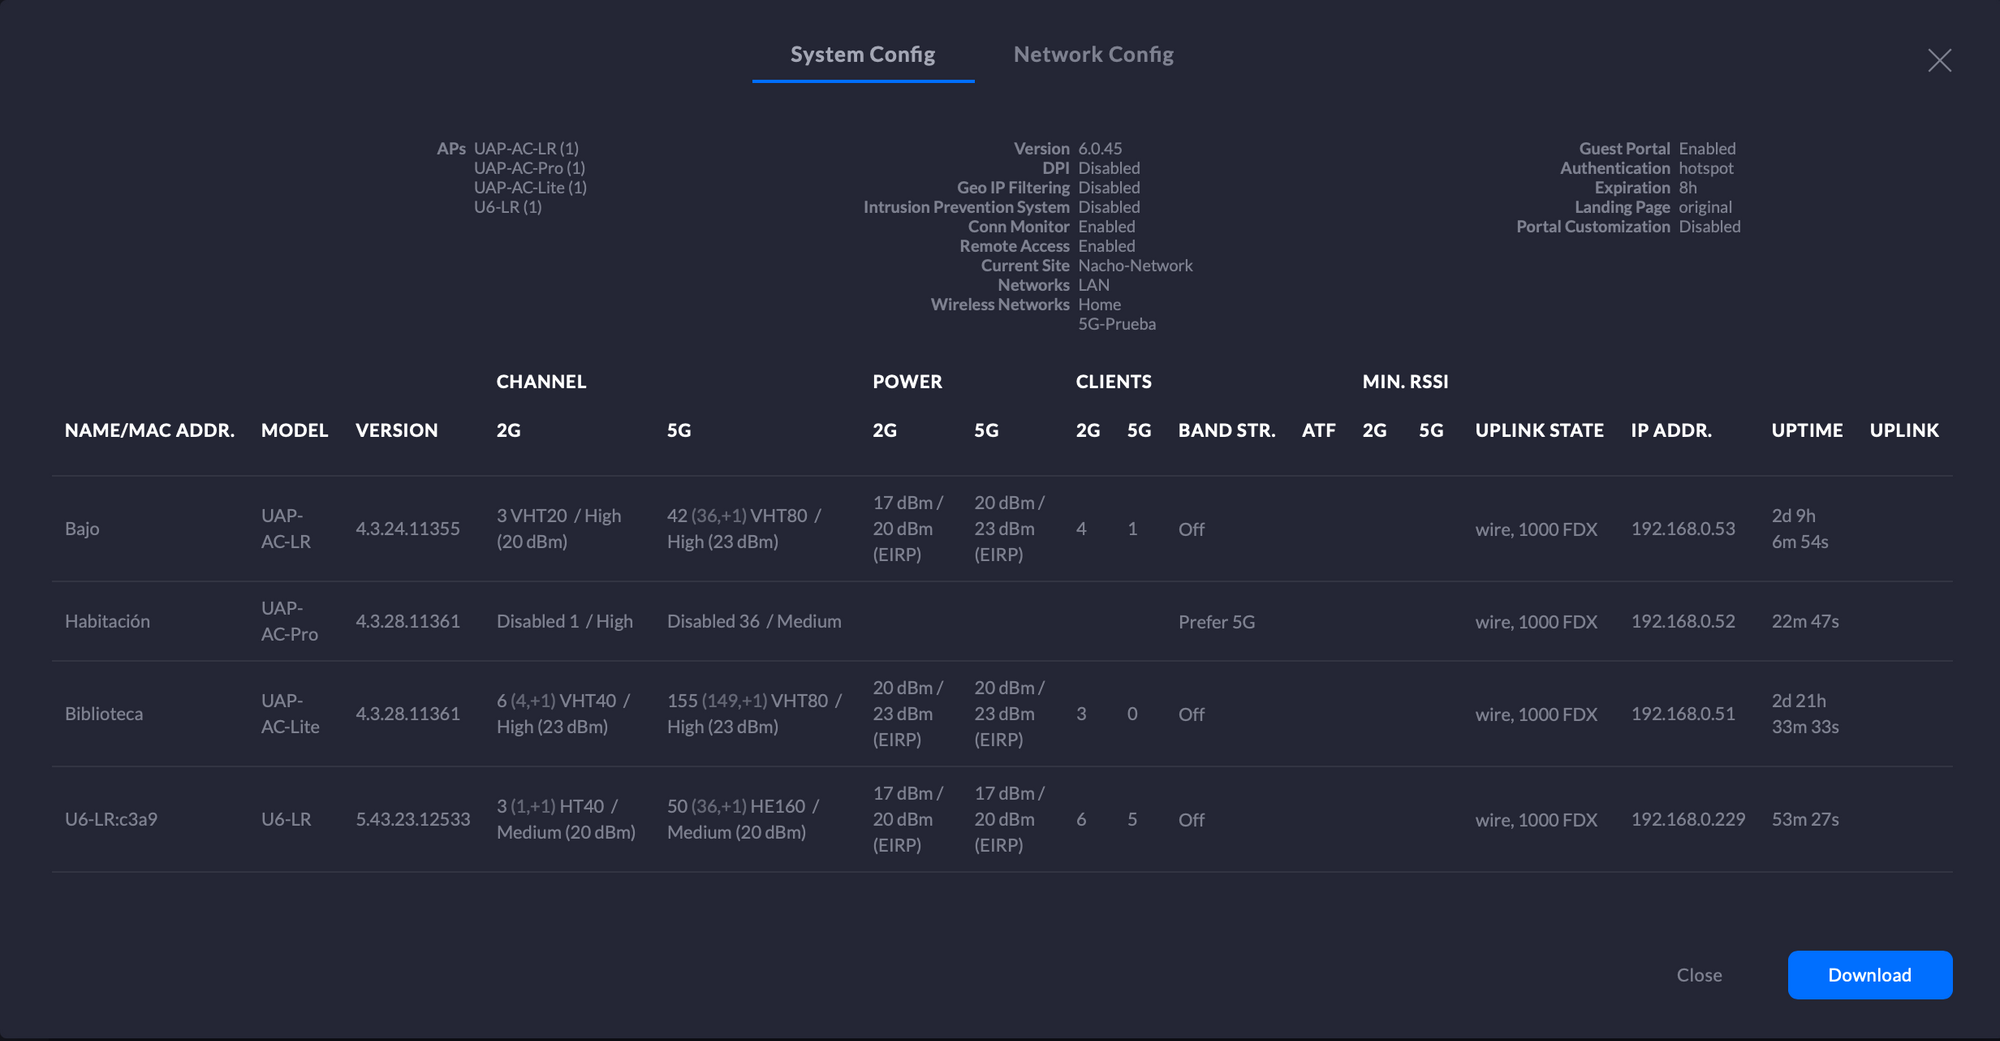Click Bajo uplink state wire, 1000 FDX
Viewport: 2000px width, 1041px height.
point(1536,529)
